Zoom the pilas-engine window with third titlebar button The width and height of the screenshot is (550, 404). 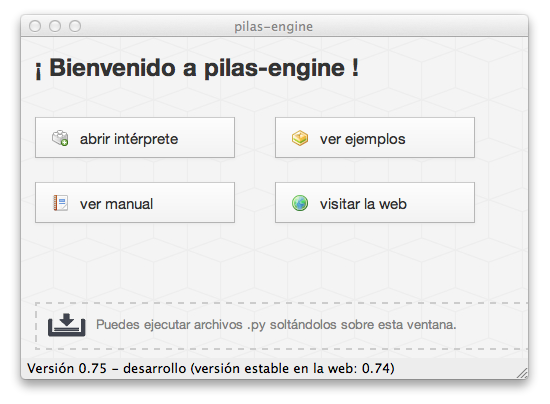coord(75,26)
